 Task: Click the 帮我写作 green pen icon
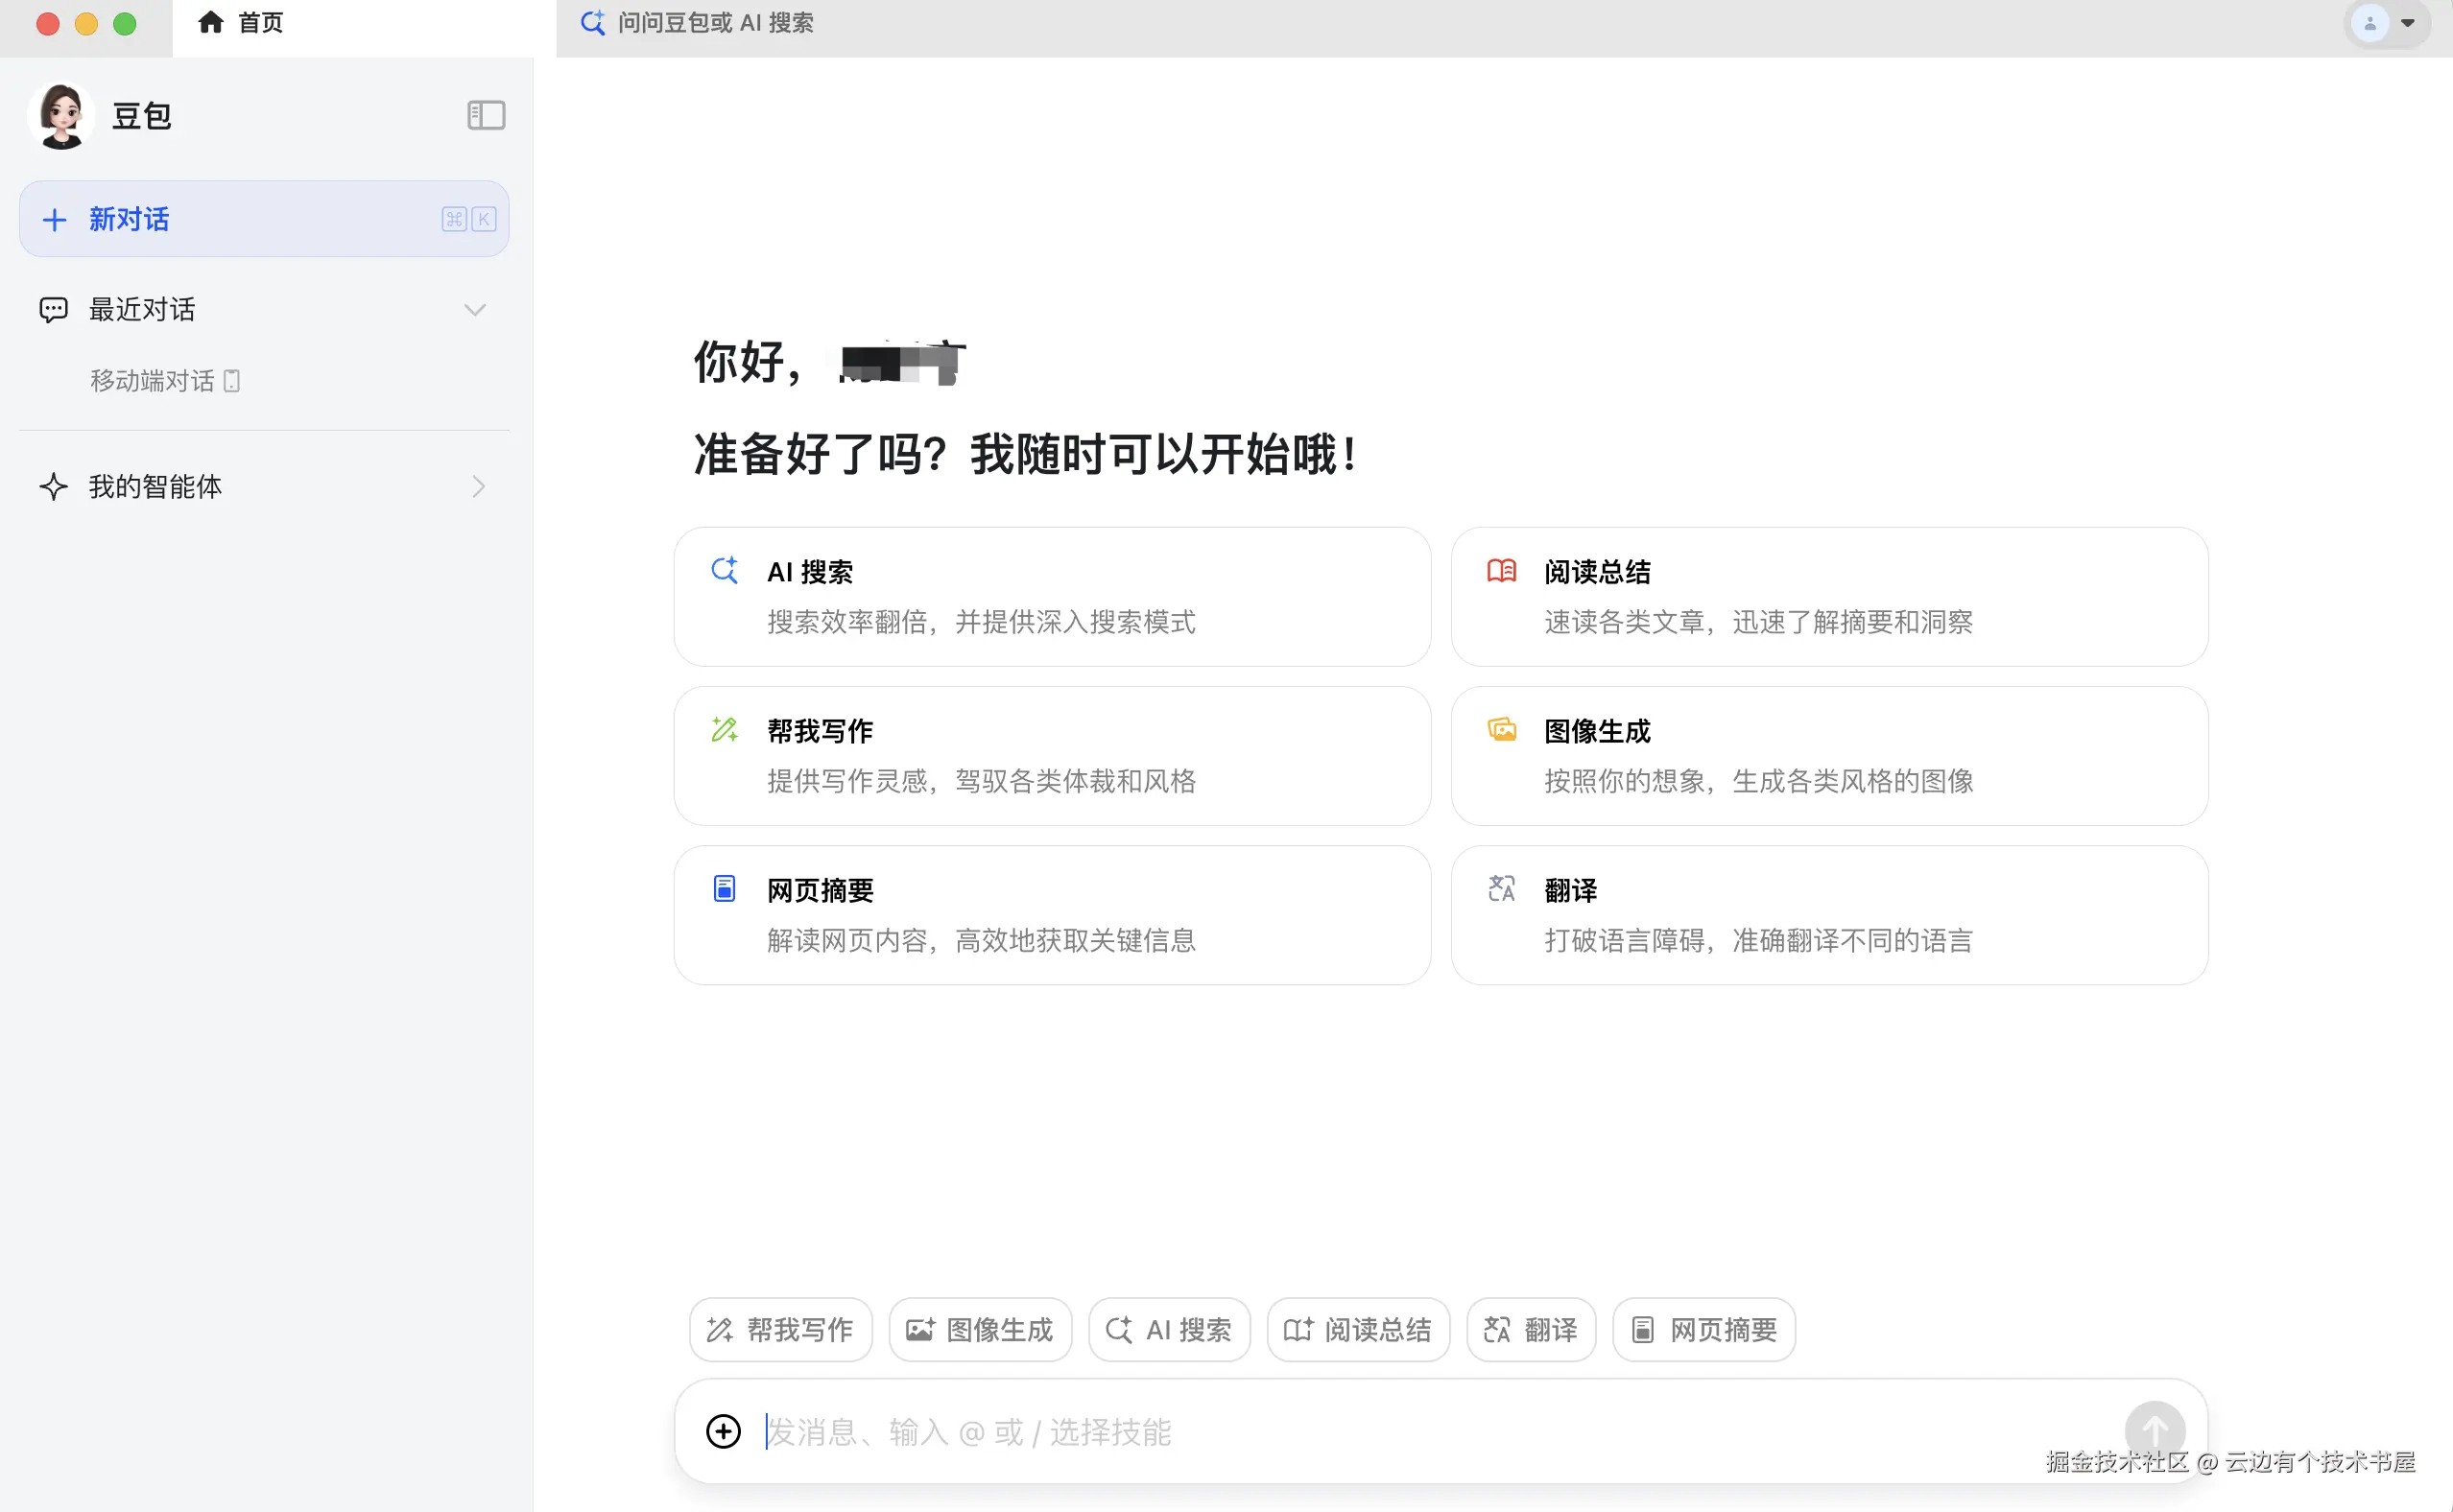pyautogui.click(x=725, y=729)
